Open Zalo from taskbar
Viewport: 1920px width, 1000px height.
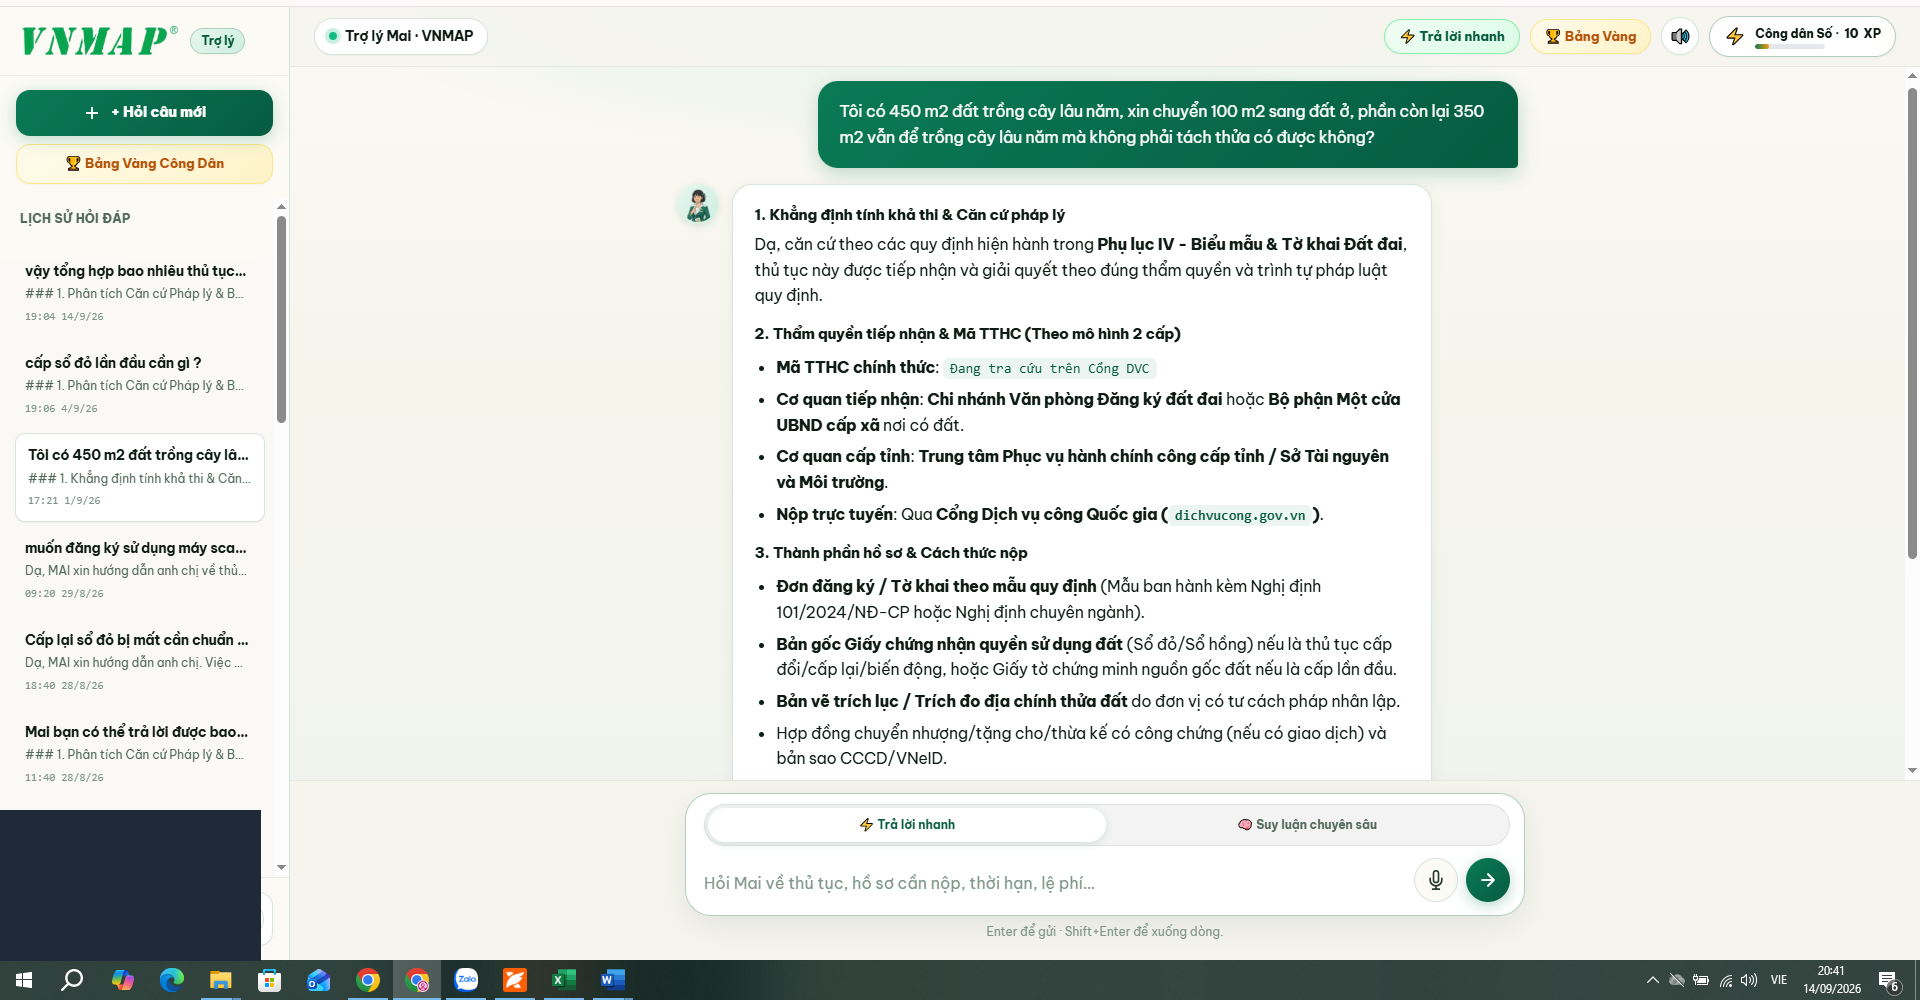click(466, 980)
